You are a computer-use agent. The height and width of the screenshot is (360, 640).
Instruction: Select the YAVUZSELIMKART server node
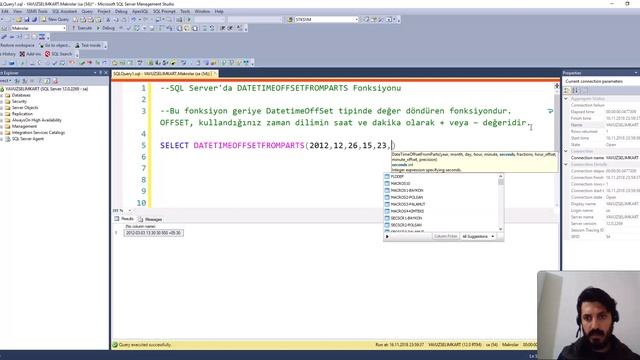[x=46, y=89]
